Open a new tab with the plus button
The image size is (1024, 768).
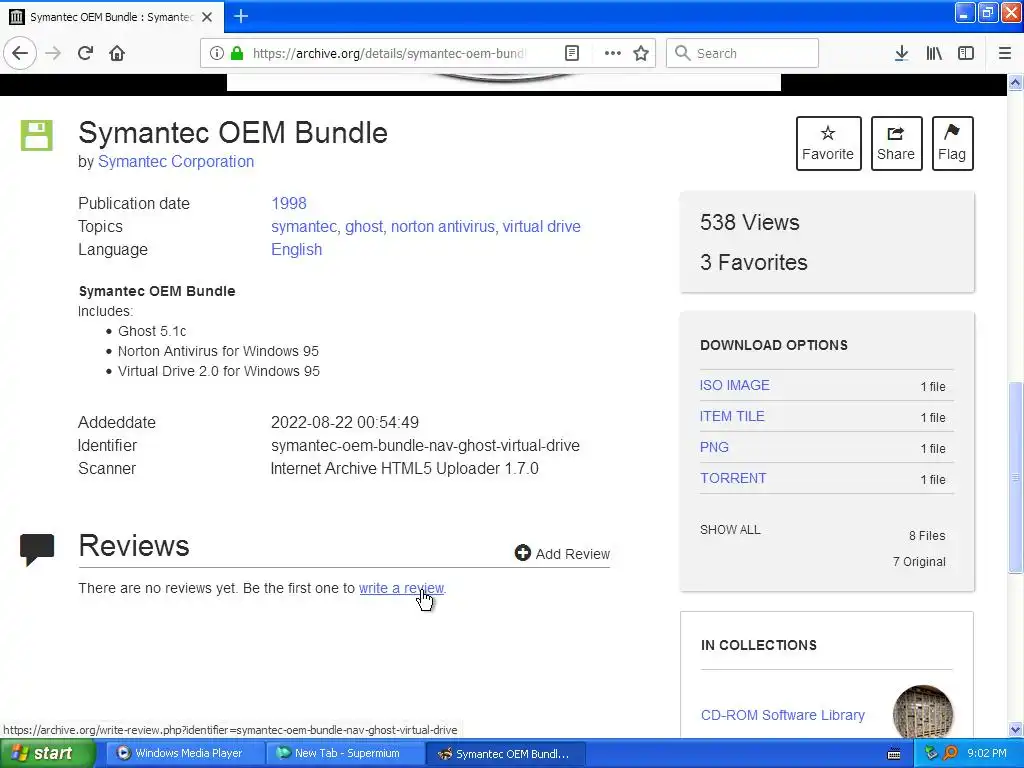pos(241,16)
